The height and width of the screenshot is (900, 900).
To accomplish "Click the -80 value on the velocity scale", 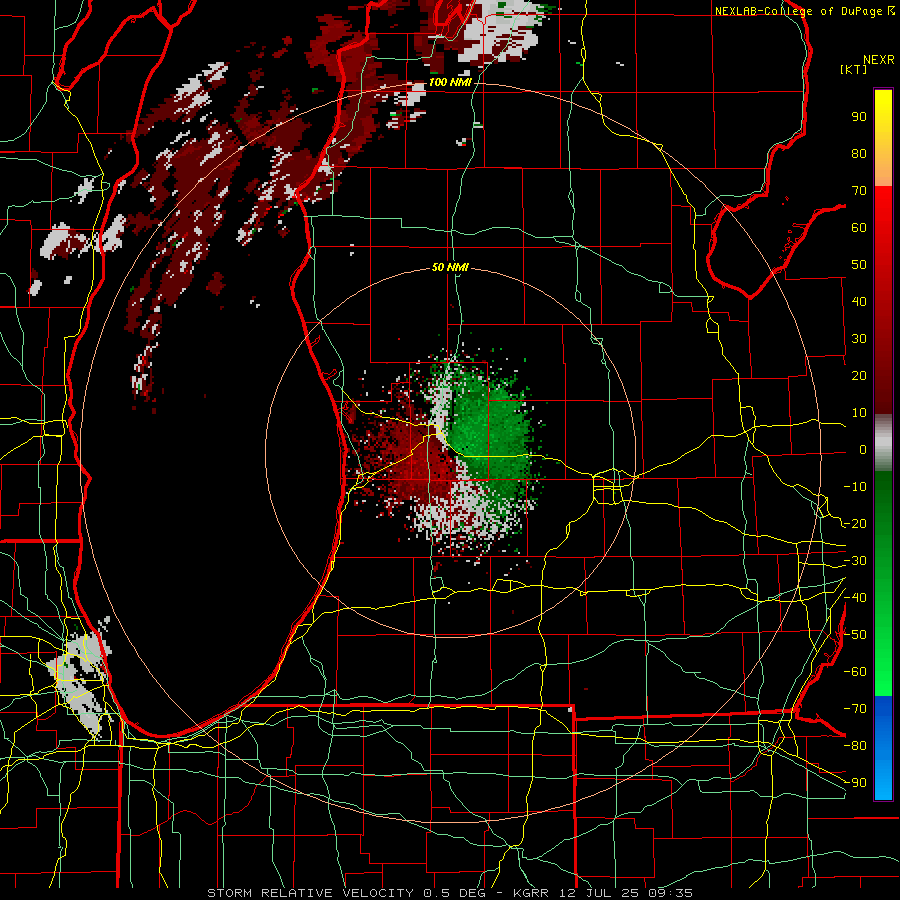I will tap(855, 746).
